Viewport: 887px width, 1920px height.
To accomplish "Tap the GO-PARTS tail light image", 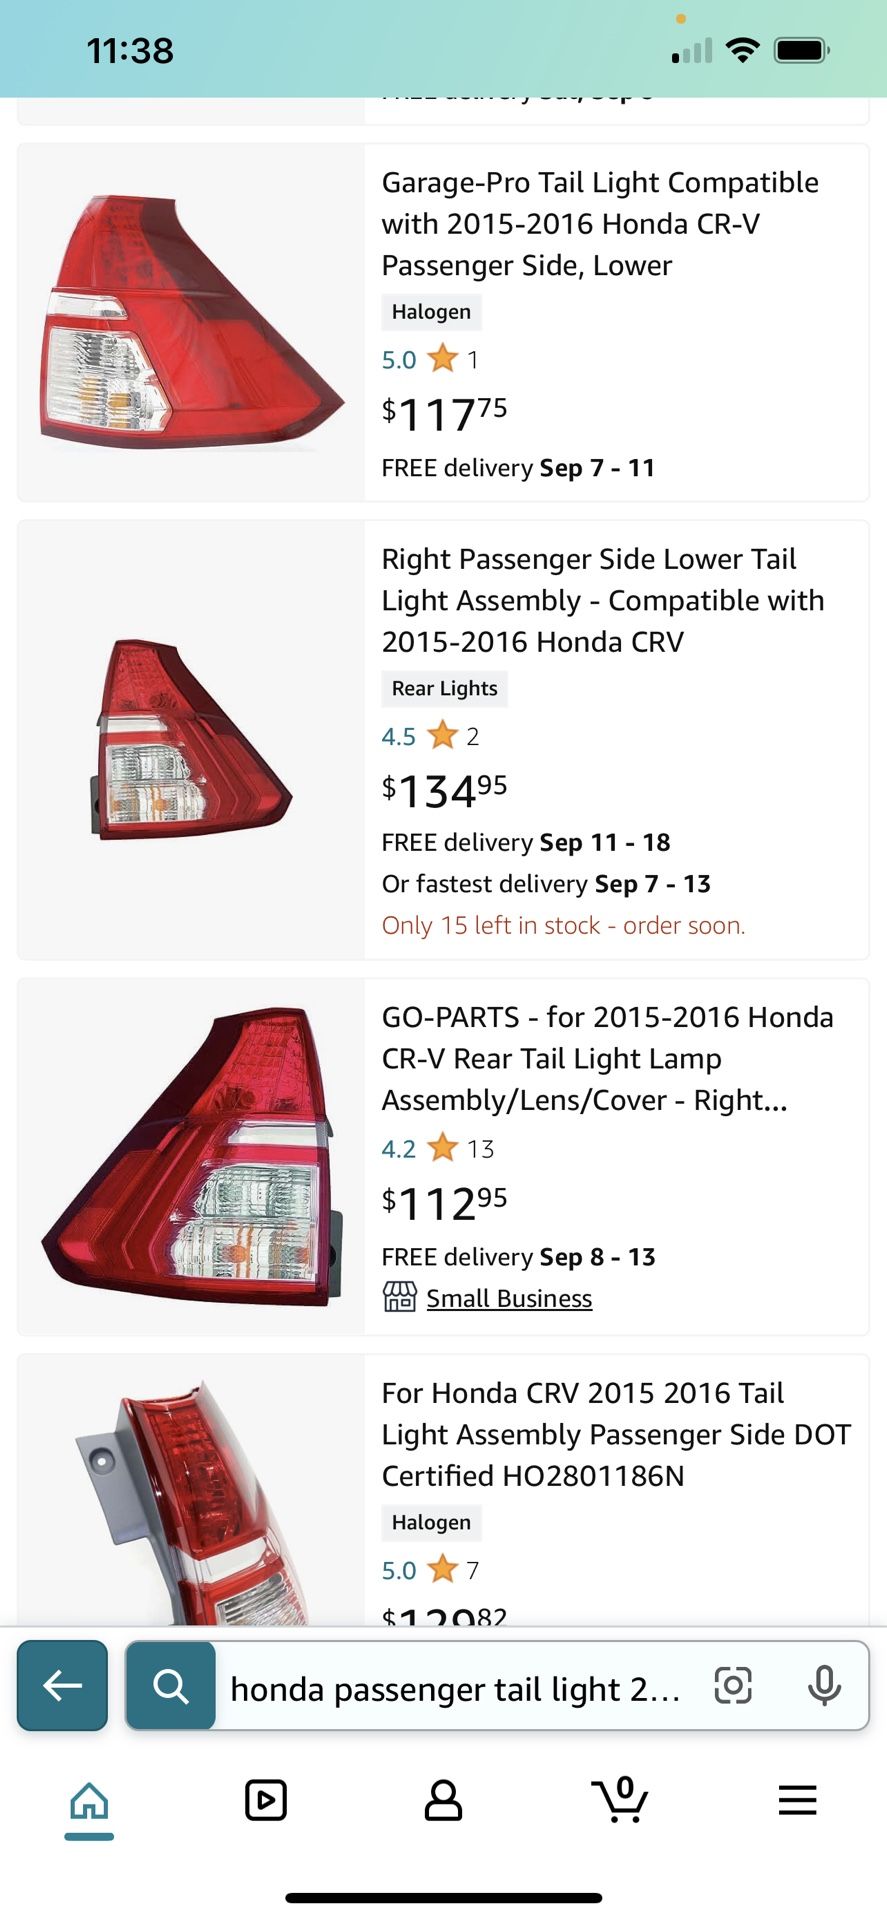I will point(191,1156).
